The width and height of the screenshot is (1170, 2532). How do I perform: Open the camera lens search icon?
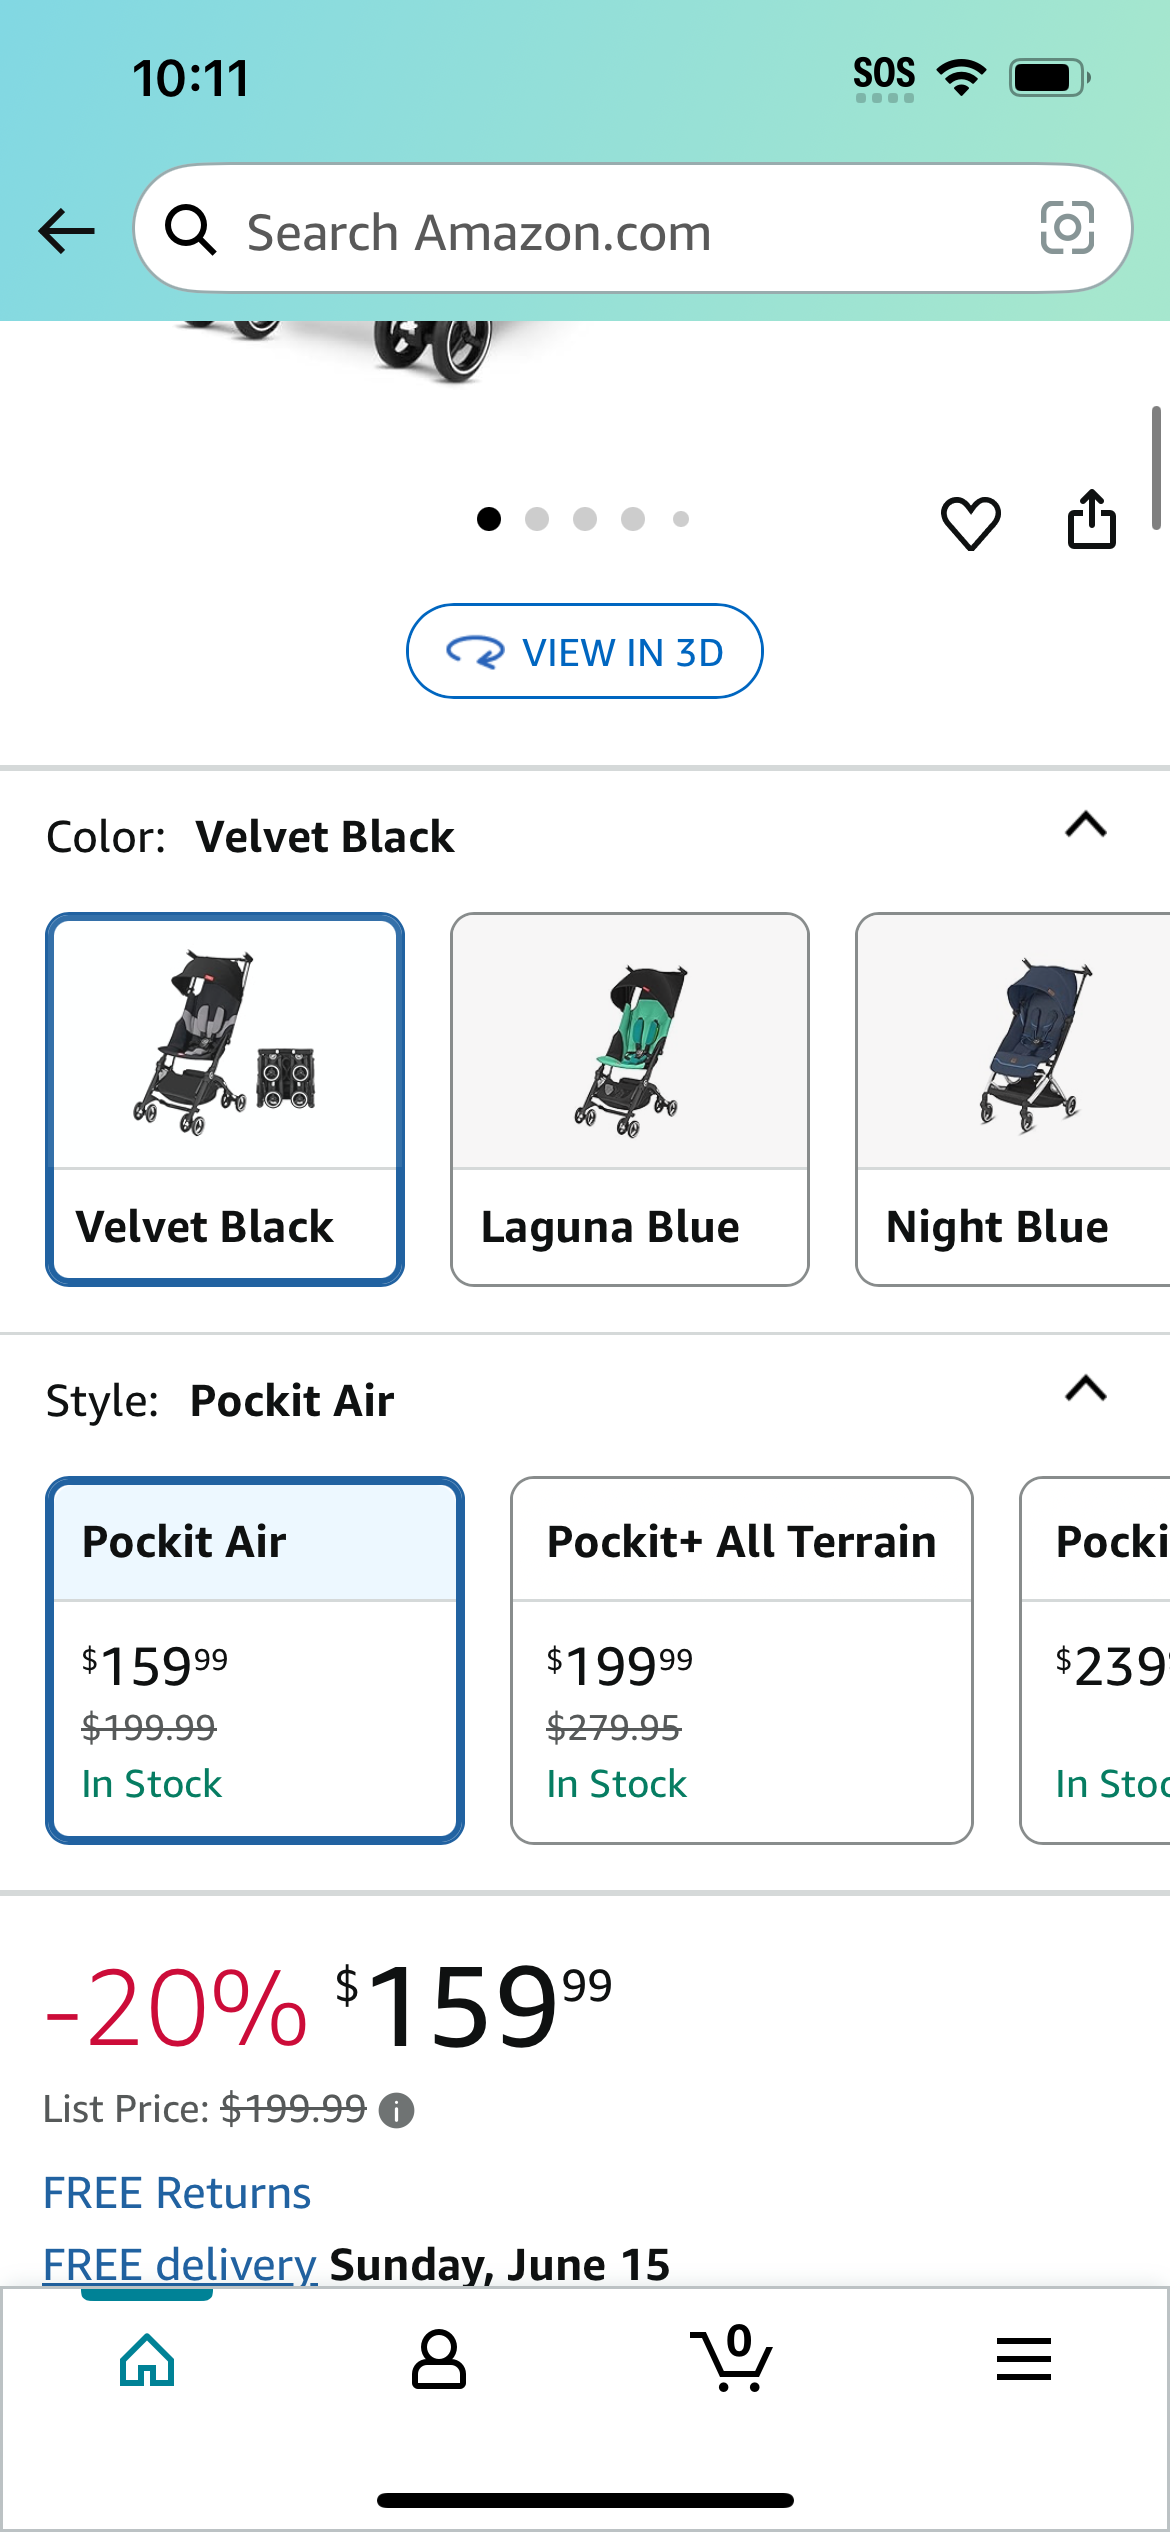(1067, 228)
